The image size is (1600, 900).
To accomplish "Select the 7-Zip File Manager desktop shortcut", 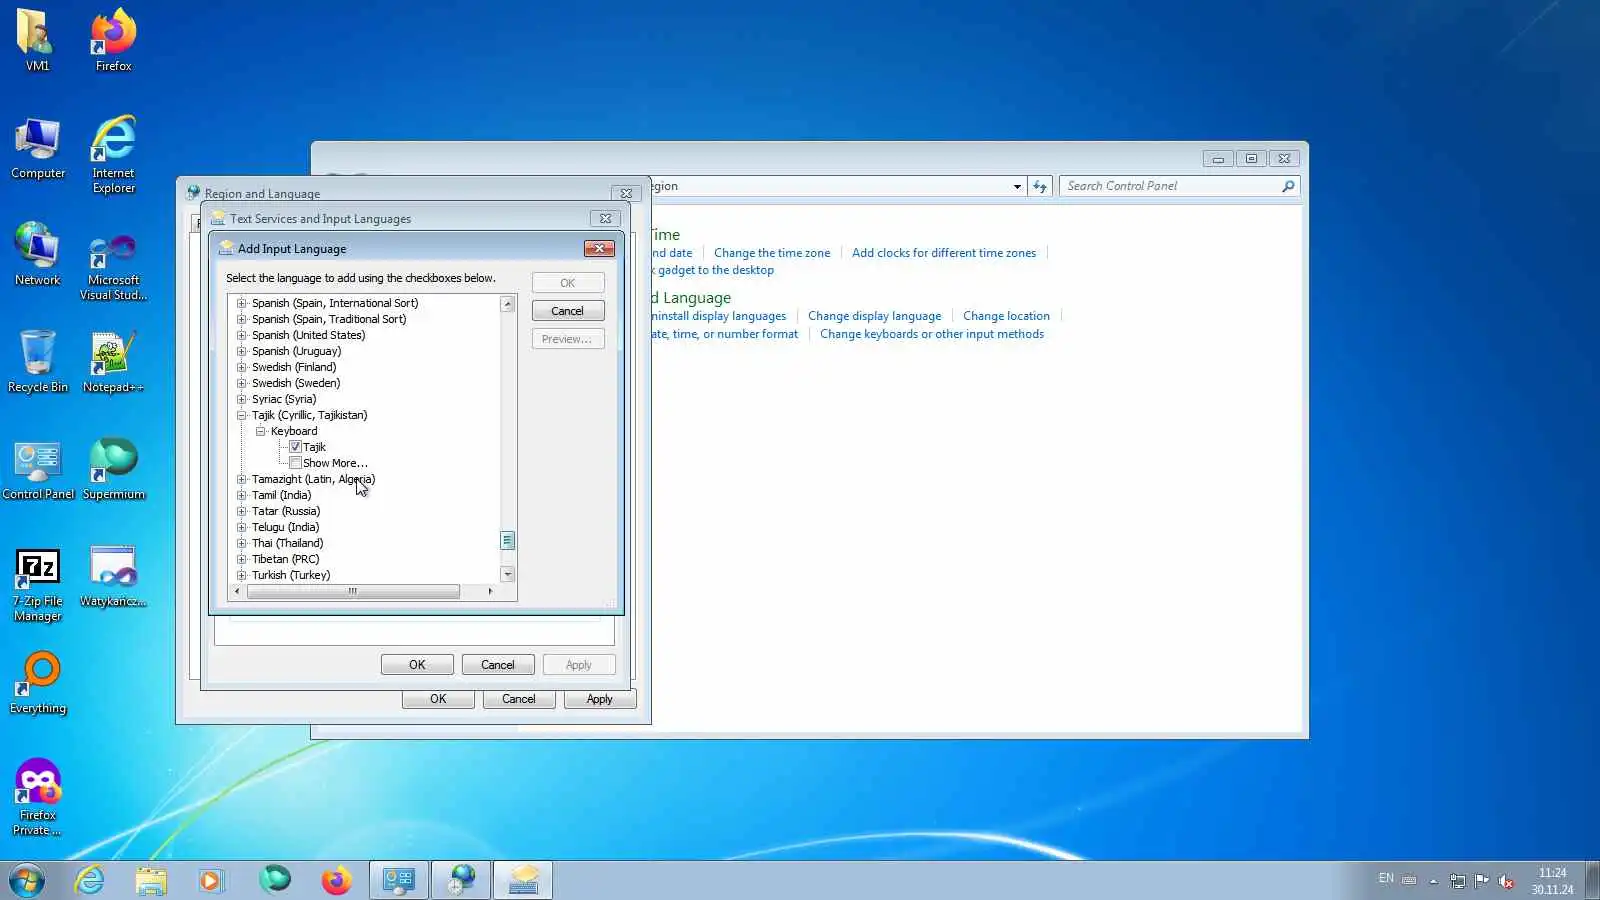I will pyautogui.click(x=37, y=585).
